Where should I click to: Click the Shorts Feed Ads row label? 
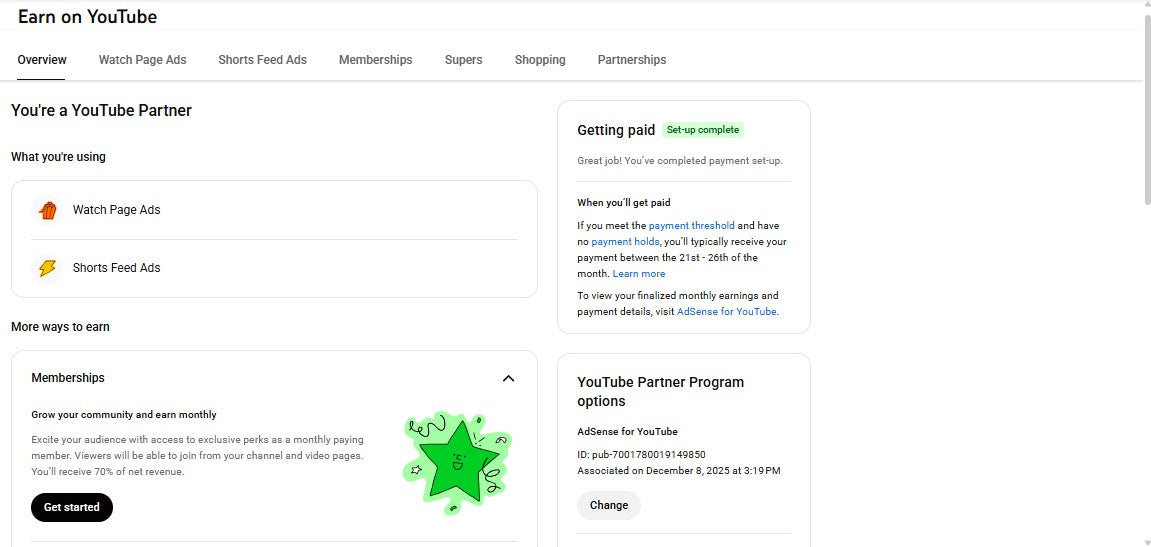(116, 268)
